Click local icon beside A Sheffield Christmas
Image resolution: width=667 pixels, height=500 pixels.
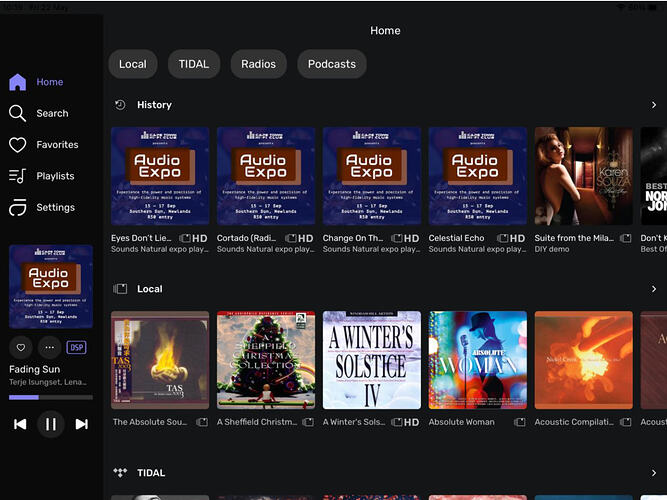pyautogui.click(x=308, y=422)
